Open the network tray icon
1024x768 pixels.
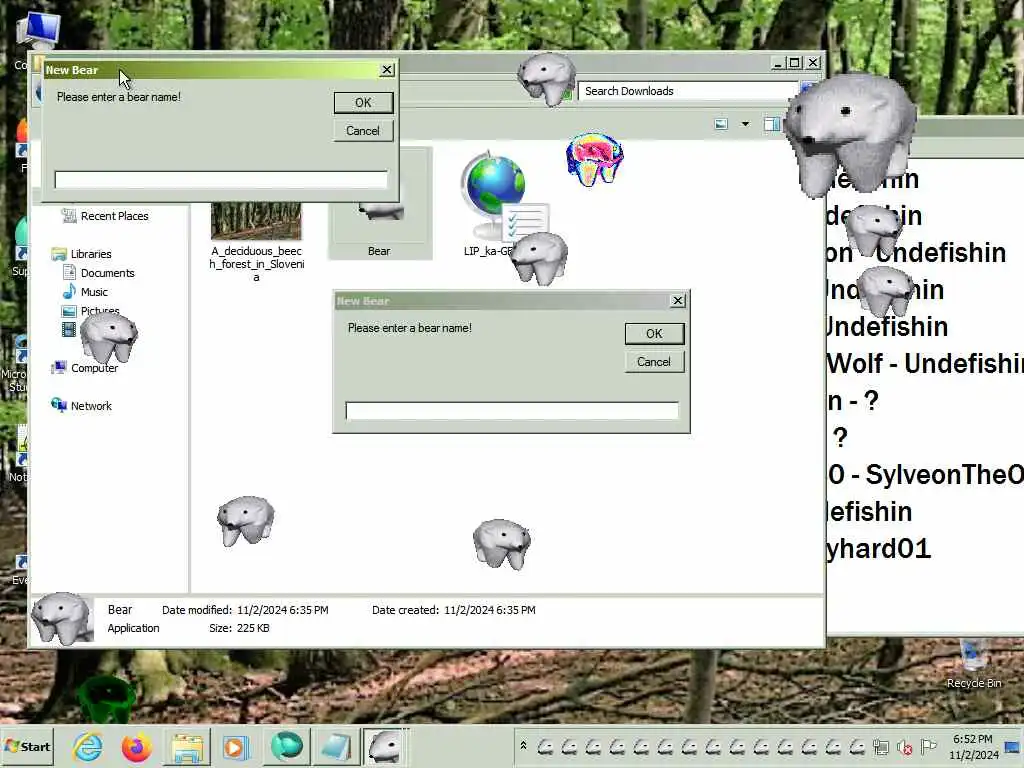tap(881, 746)
